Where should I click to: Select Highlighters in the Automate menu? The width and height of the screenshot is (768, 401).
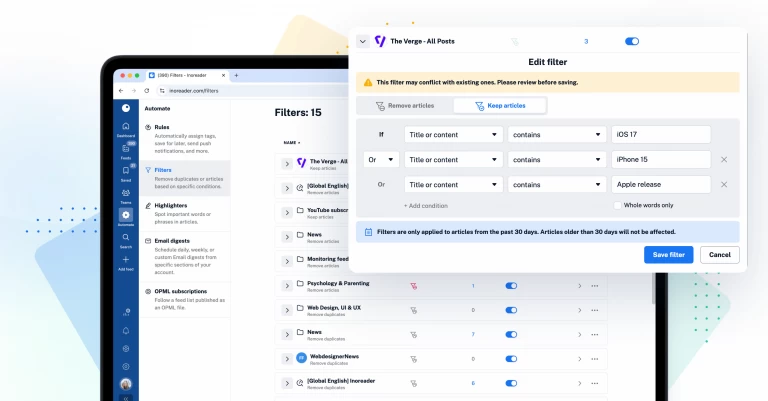coord(172,205)
